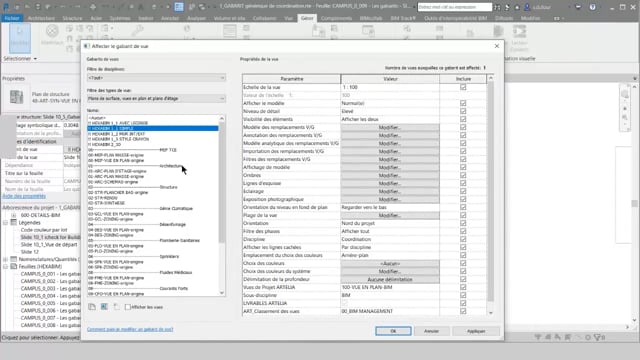Screen dimensions: 640x360
Task: Toggle the Afficher les vues checkbox
Action: point(128,307)
